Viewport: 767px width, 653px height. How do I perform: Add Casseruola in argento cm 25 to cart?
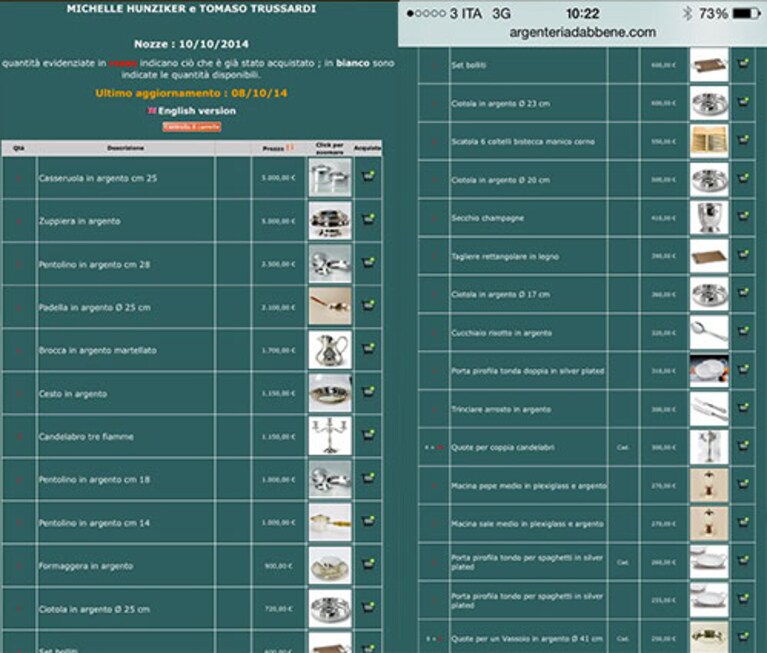(368, 176)
